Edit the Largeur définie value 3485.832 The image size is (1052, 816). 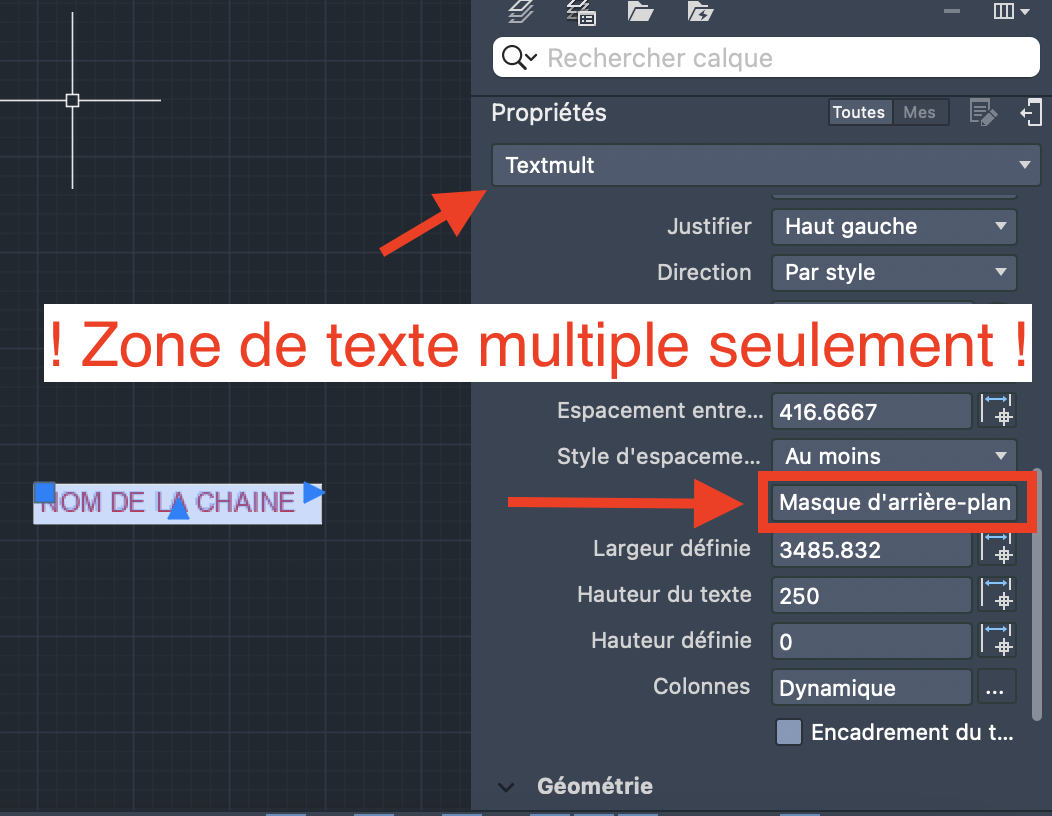coord(872,550)
